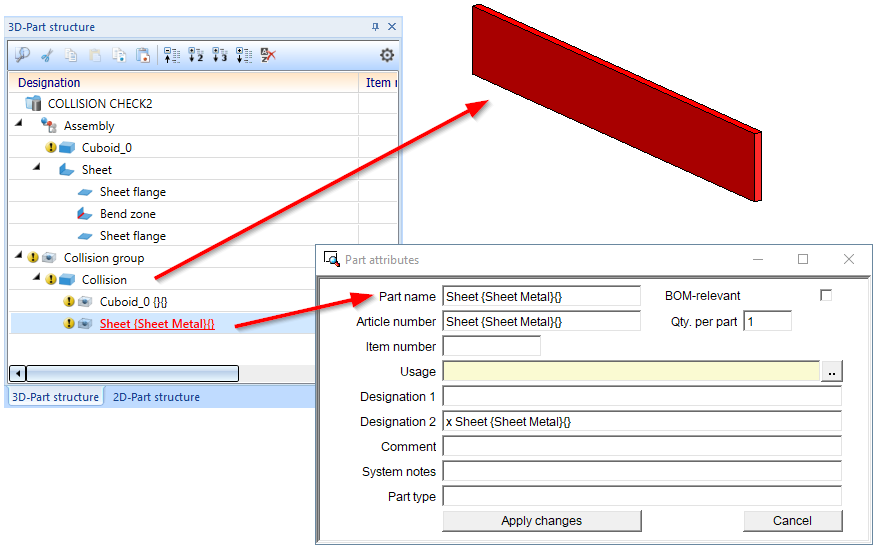
Task: Select Cuboid_0 {}{} under Collision
Action: [134, 302]
